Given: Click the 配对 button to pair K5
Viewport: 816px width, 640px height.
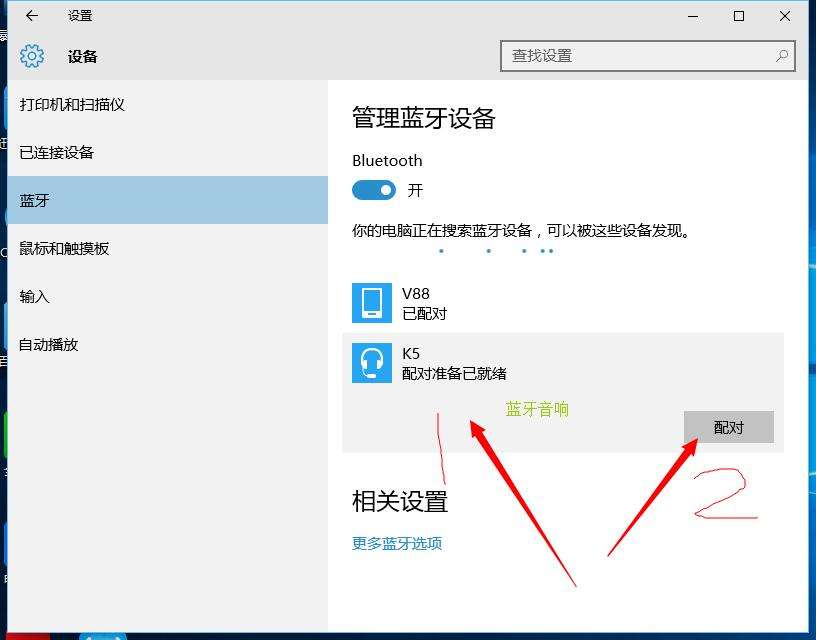Looking at the screenshot, I should coord(730,426).
